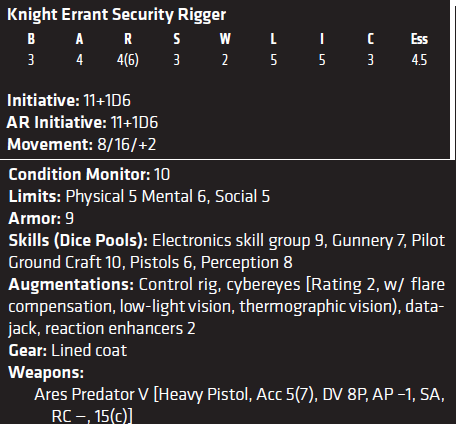Click Pistols 6 in the skills list
The image size is (456, 424).
coord(161,262)
